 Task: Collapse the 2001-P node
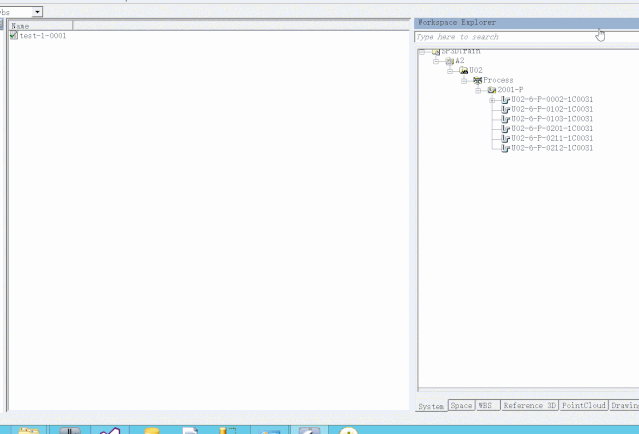click(x=478, y=90)
